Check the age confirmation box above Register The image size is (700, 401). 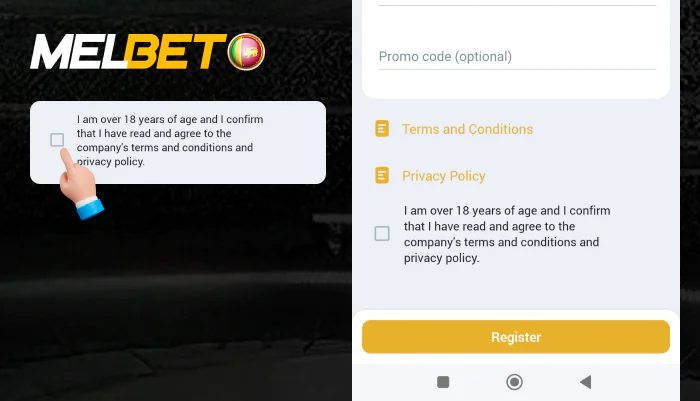pos(382,234)
